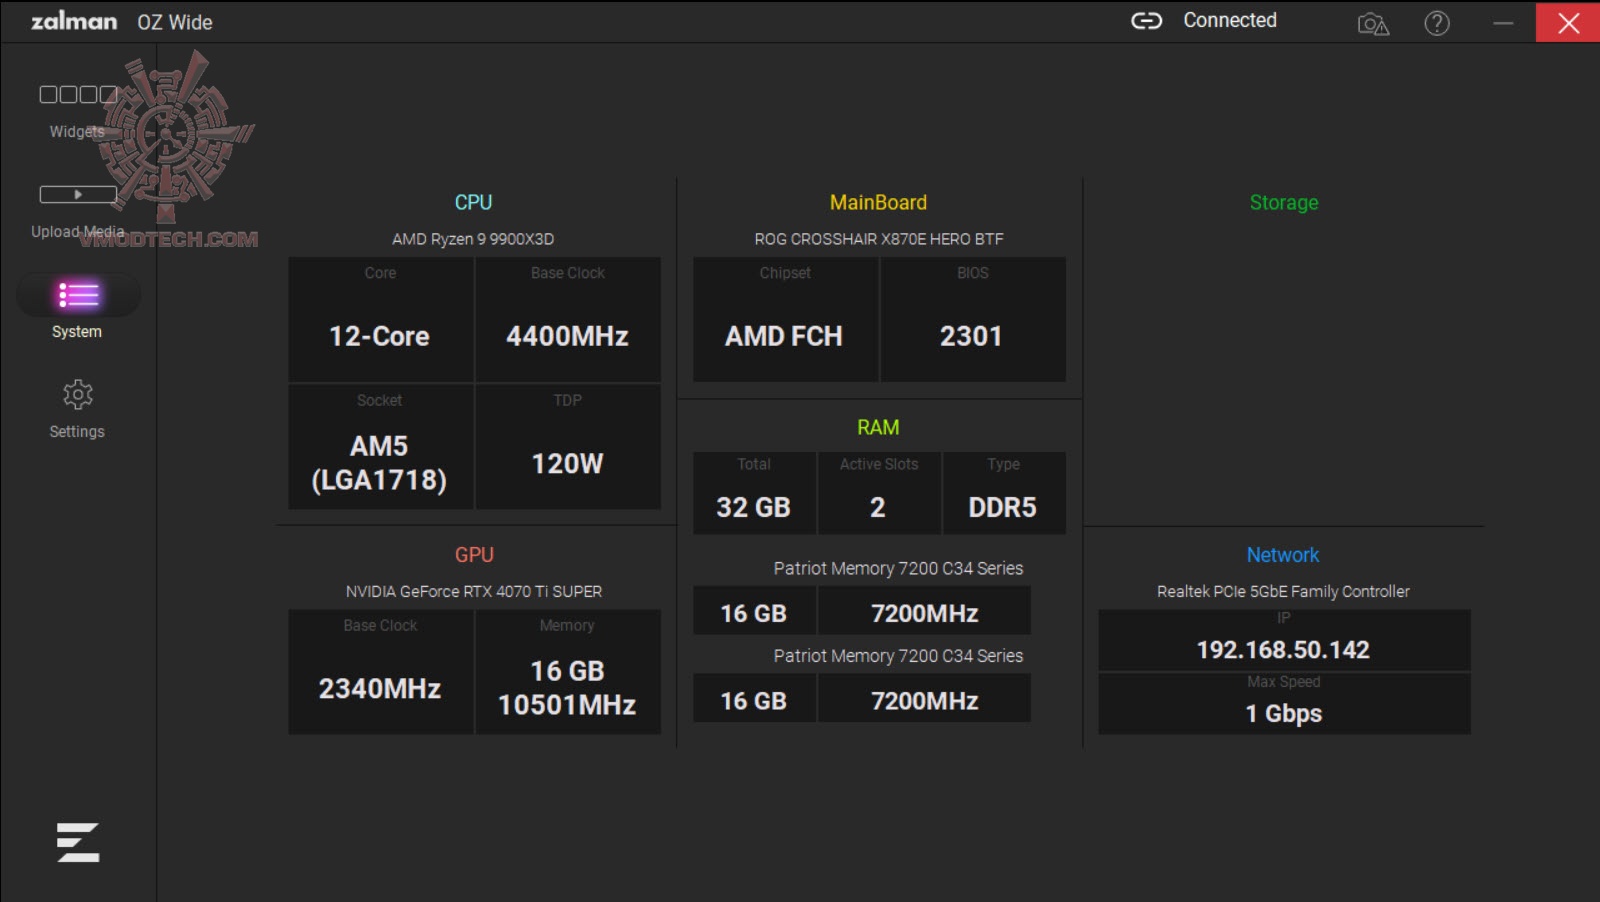The width and height of the screenshot is (1600, 902).
Task: Select the Upload Media sidebar label
Action: coord(78,231)
